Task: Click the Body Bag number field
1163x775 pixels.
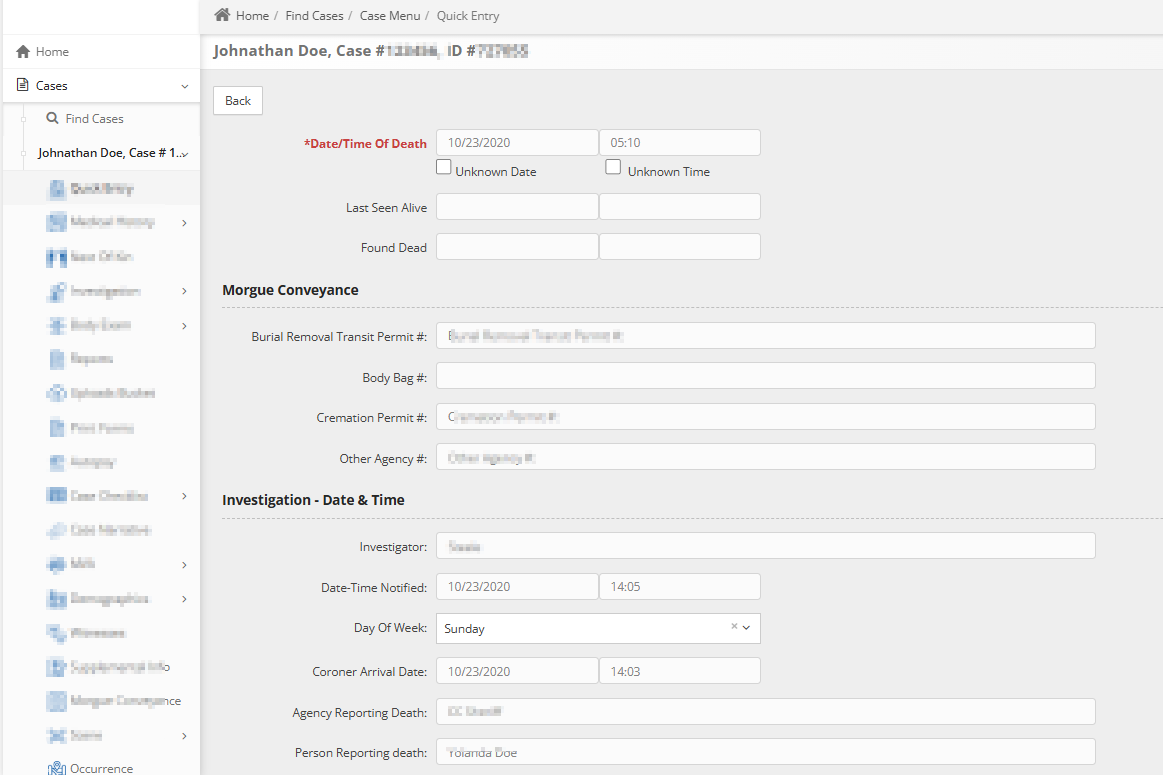Action: (764, 377)
